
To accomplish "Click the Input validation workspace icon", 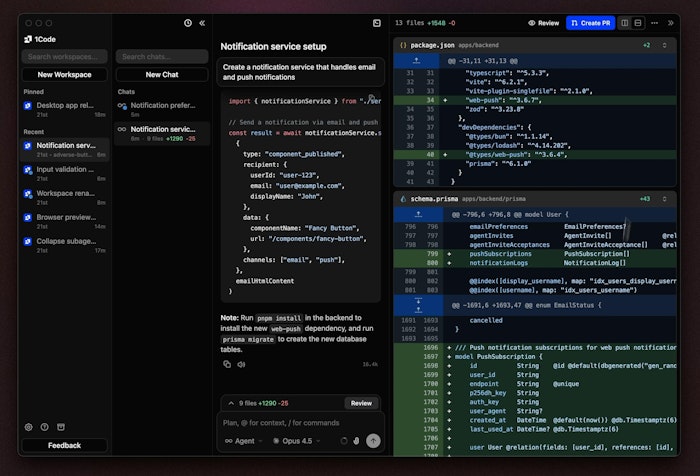I will (x=28, y=170).
